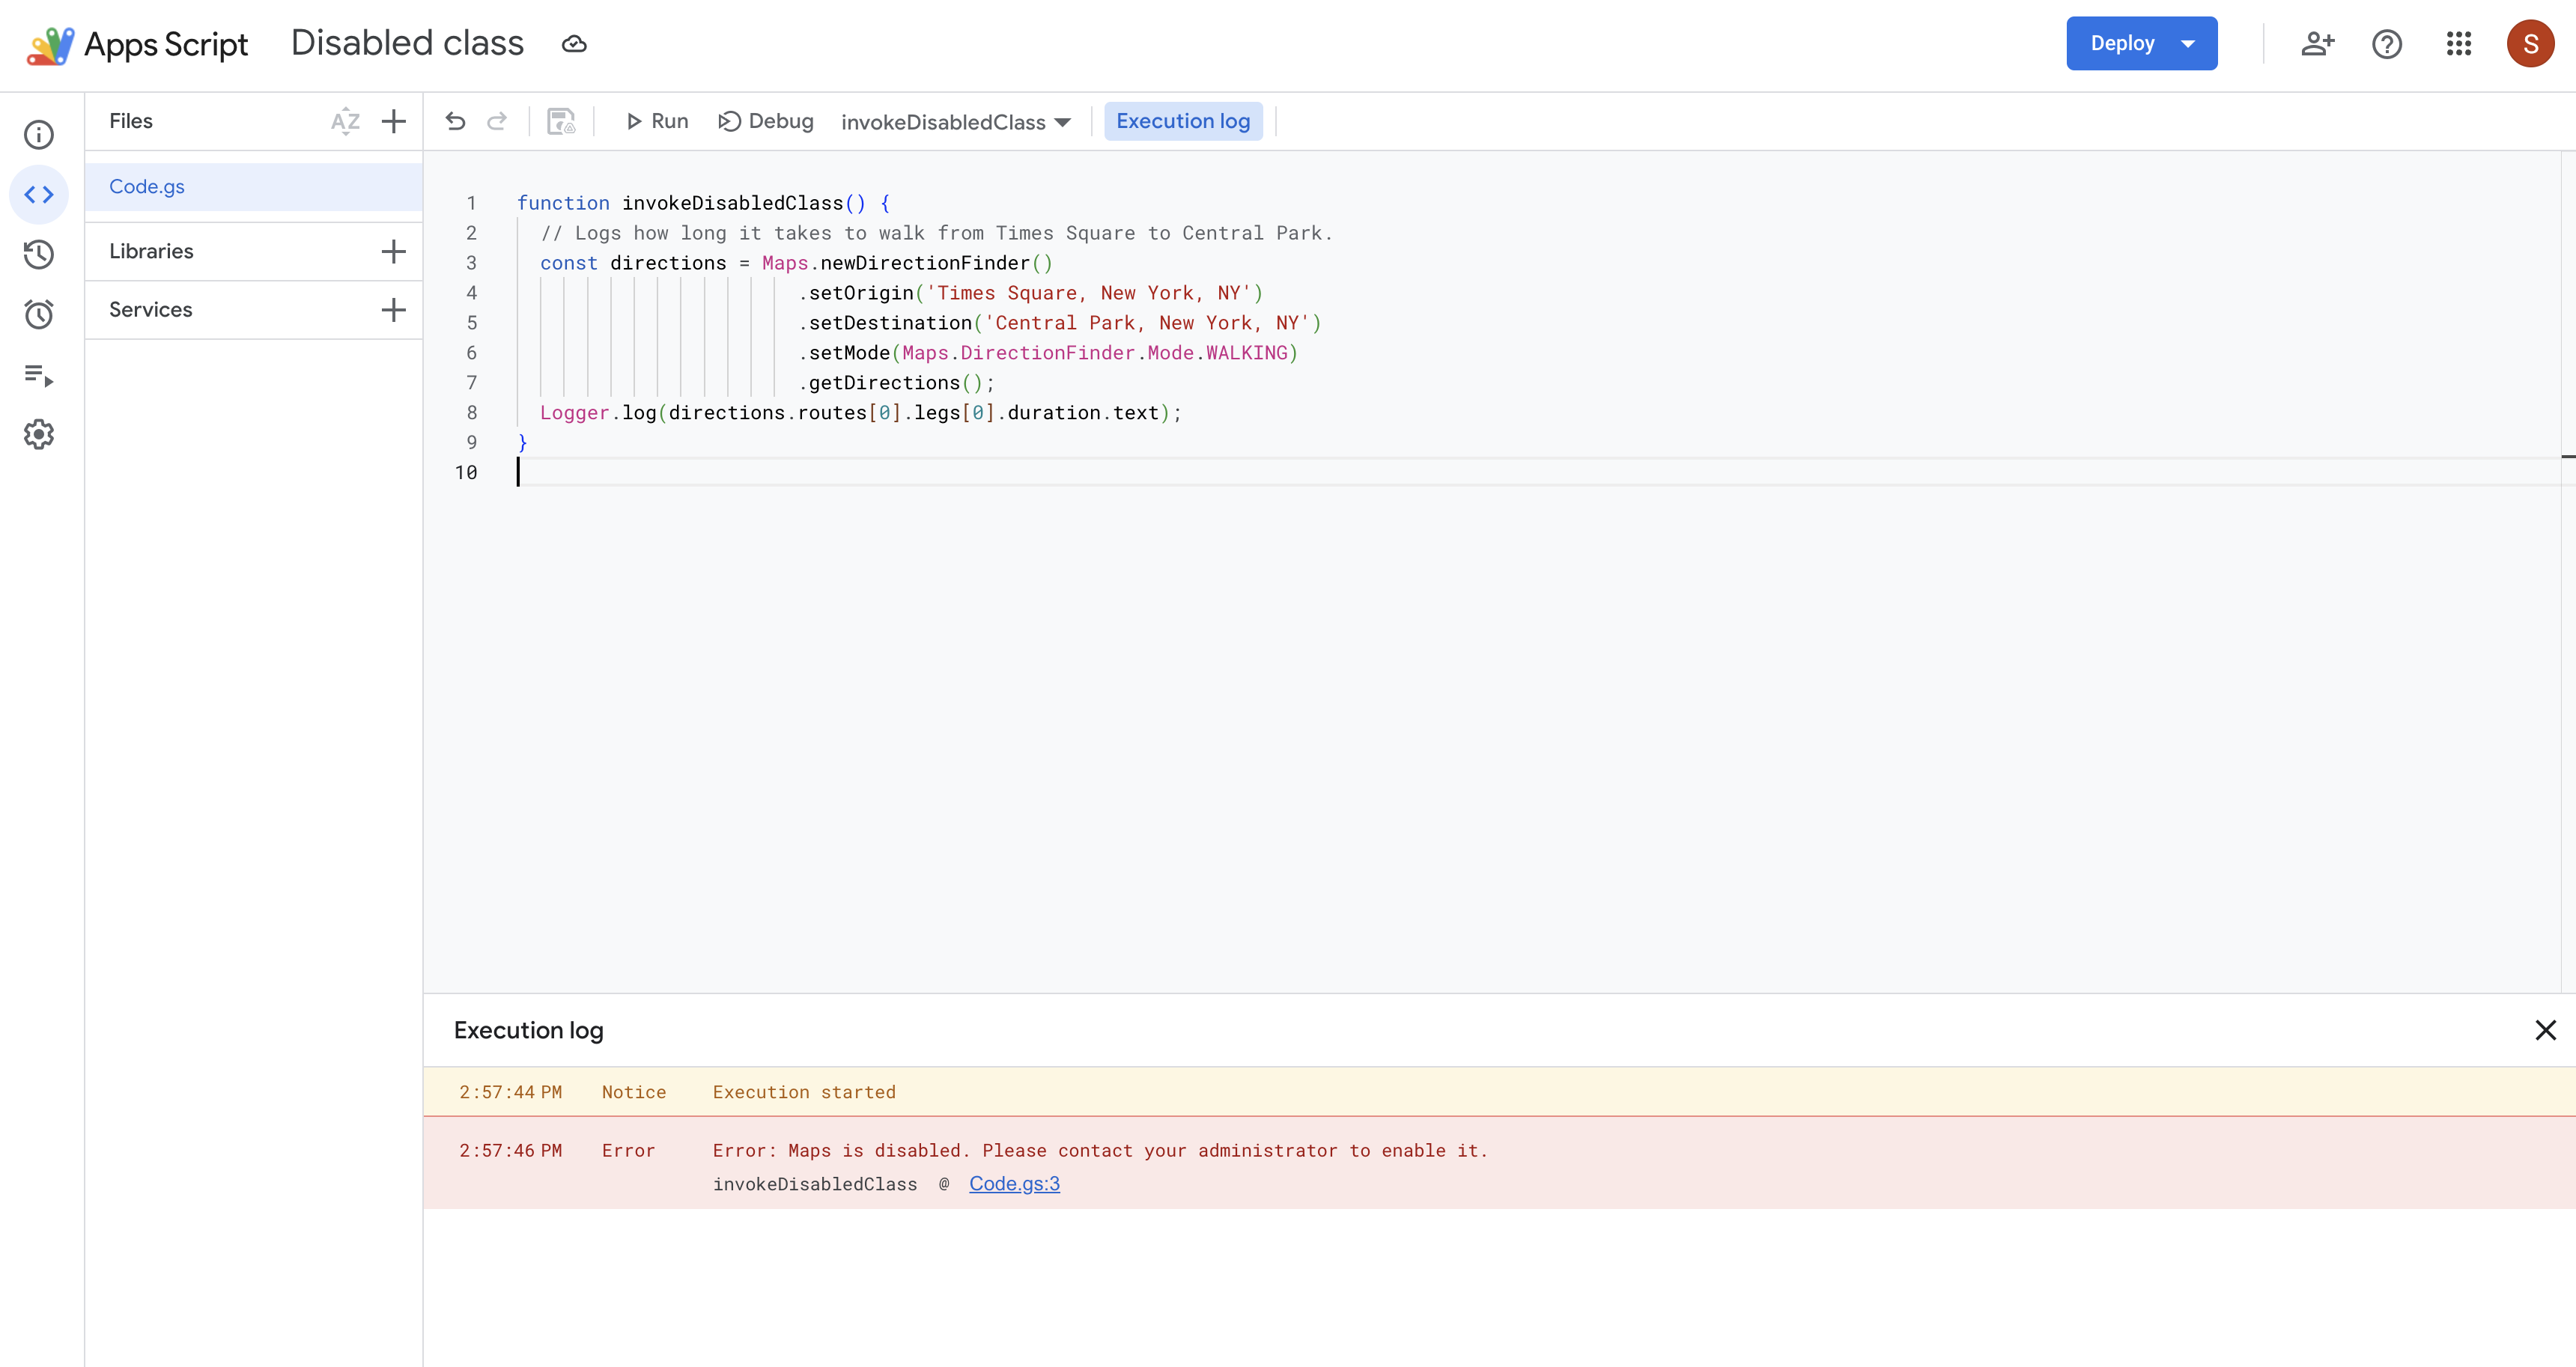The height and width of the screenshot is (1367, 2576).
Task: Add a new file with plus
Action: click(x=394, y=121)
